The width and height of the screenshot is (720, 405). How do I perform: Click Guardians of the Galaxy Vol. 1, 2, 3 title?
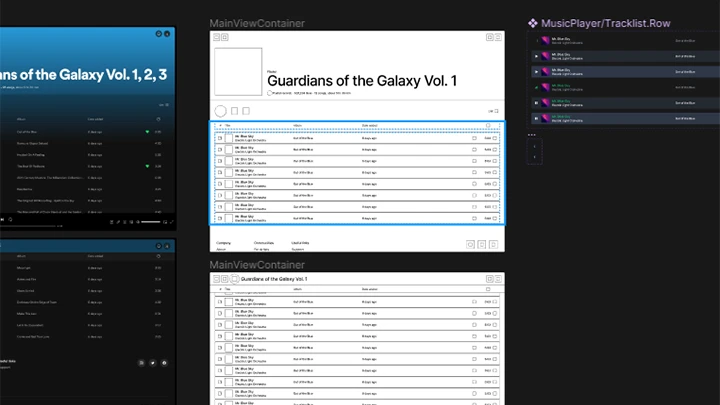(x=83, y=75)
